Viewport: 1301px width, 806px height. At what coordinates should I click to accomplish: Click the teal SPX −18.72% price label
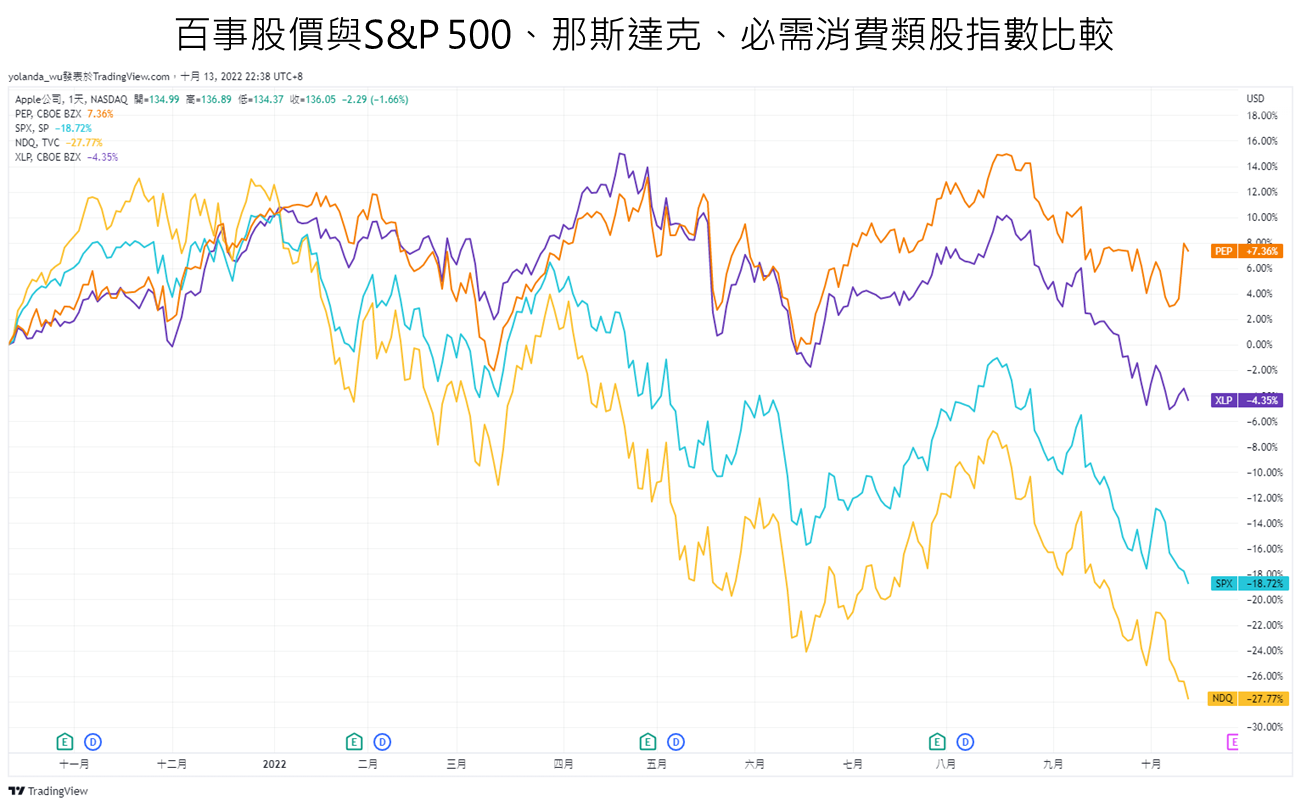click(x=1249, y=583)
